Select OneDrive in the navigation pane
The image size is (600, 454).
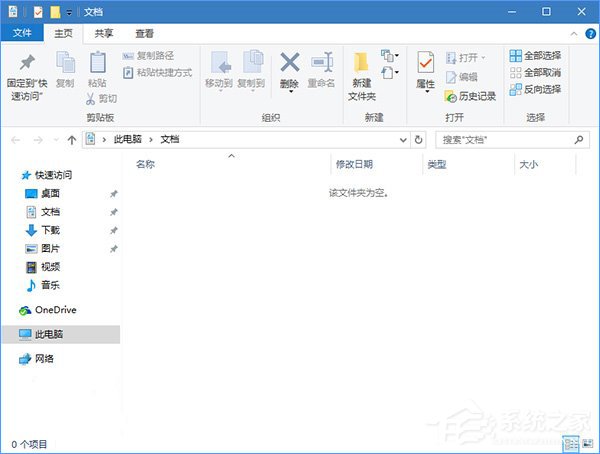[x=55, y=310]
